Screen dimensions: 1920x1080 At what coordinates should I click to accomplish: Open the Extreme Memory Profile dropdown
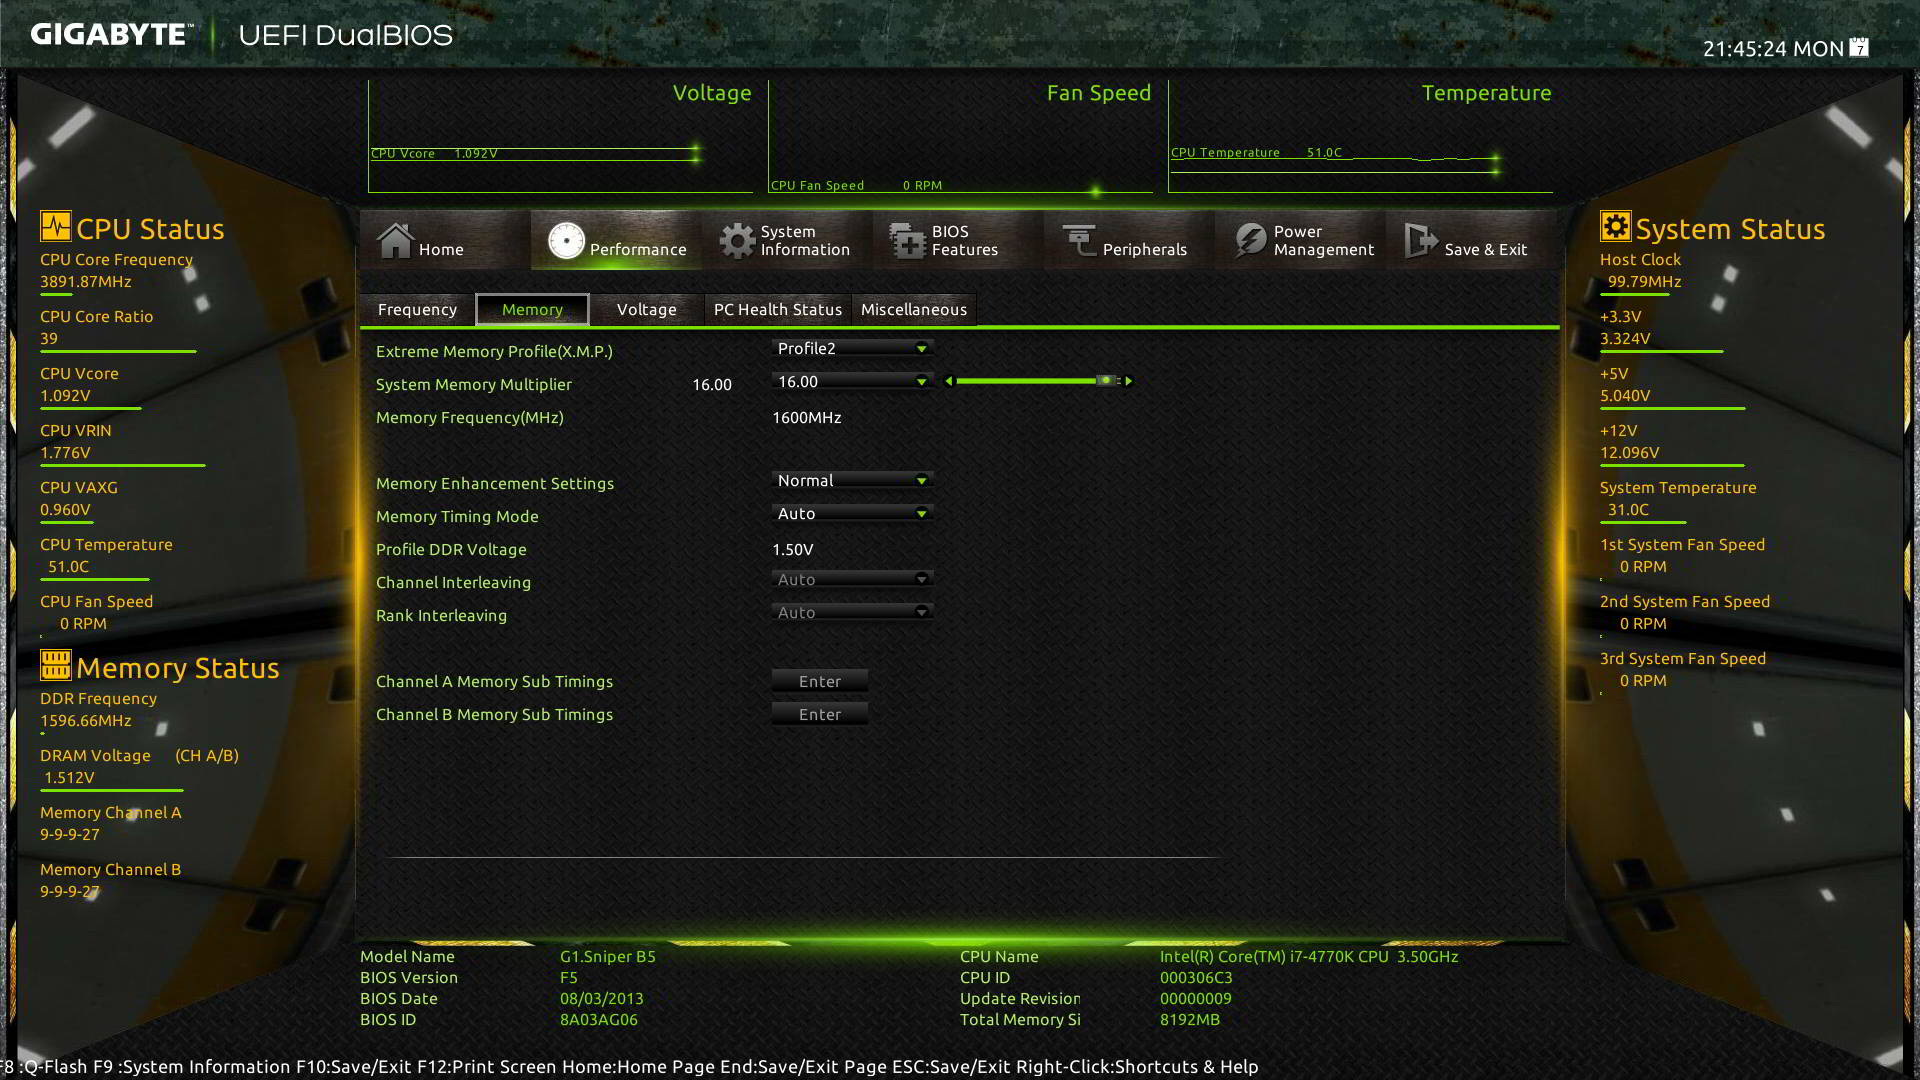852,348
